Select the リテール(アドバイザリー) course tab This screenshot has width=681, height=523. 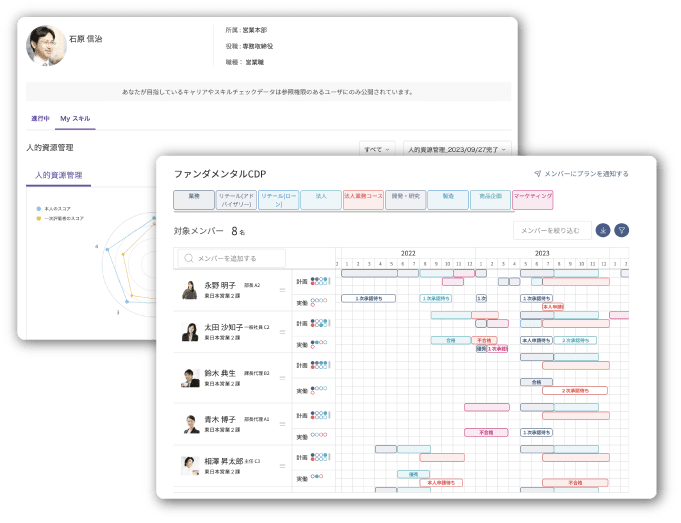coord(236,200)
